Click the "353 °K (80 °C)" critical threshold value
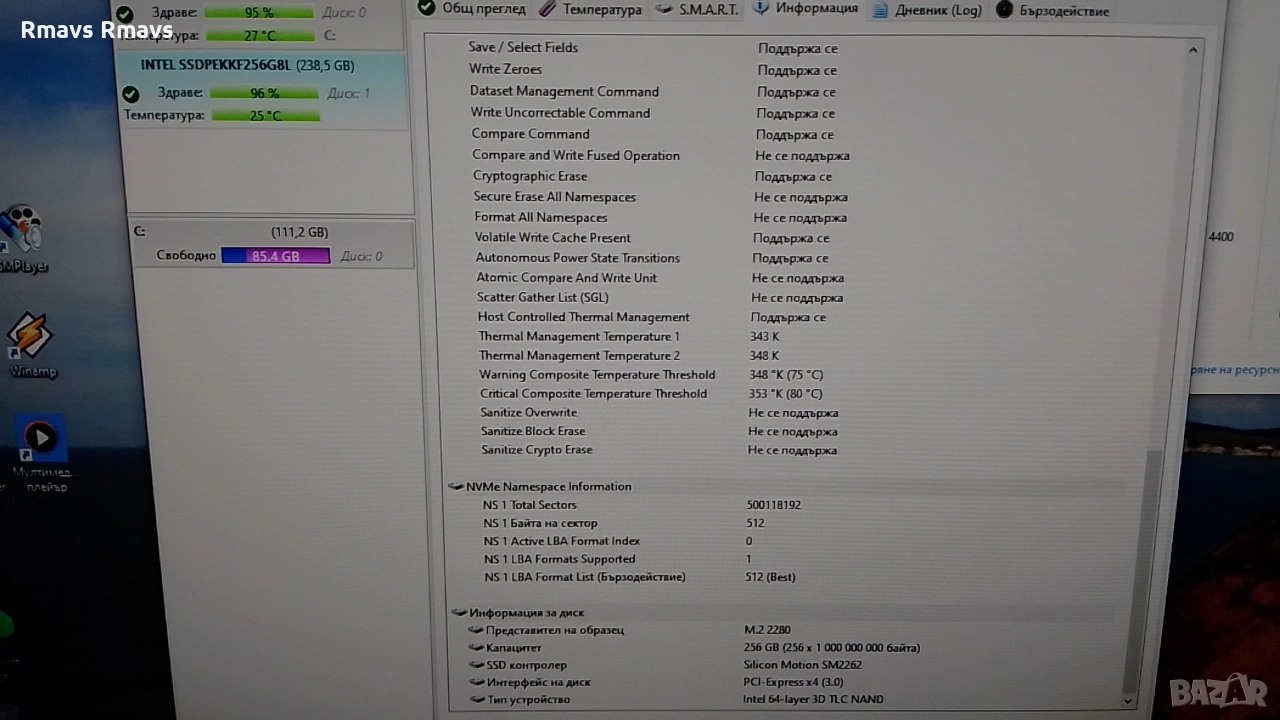Viewport: 1280px width, 720px height. 785,394
